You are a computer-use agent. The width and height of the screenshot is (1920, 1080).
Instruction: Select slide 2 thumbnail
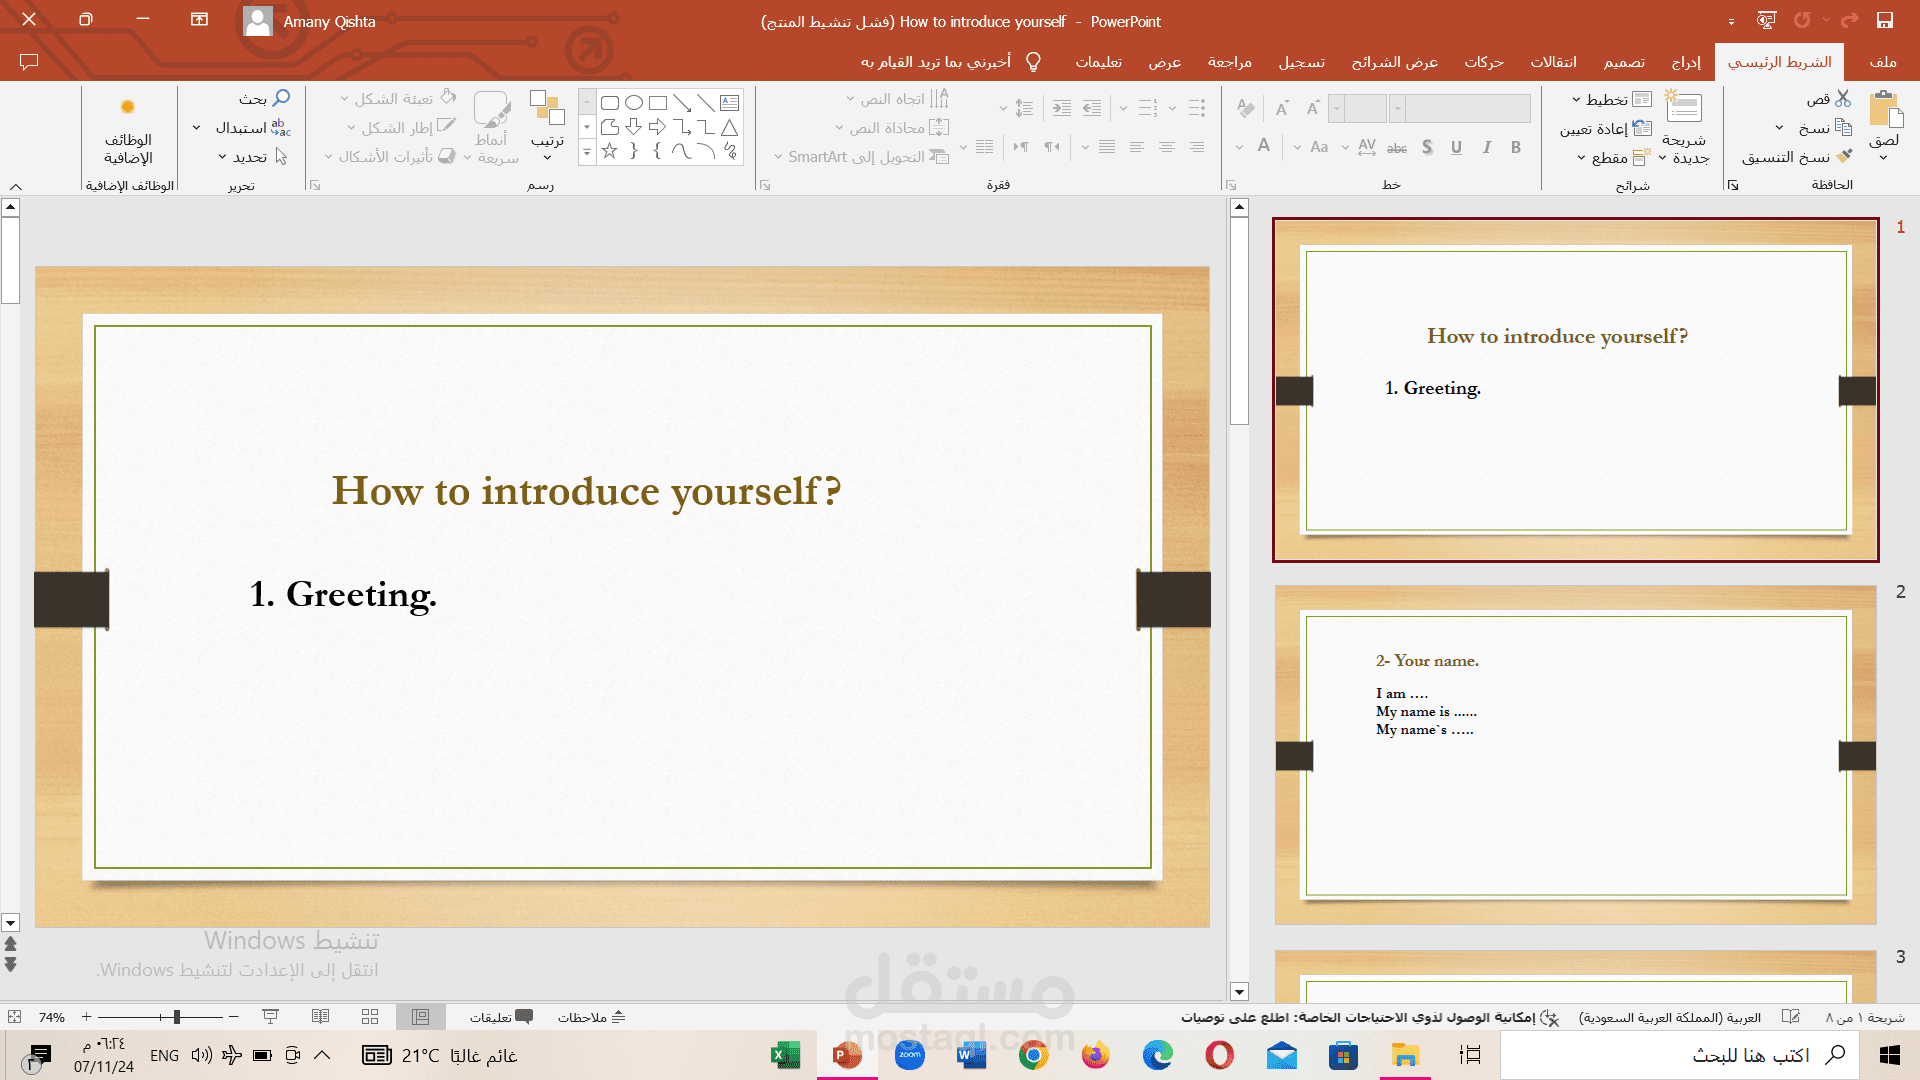(x=1575, y=755)
